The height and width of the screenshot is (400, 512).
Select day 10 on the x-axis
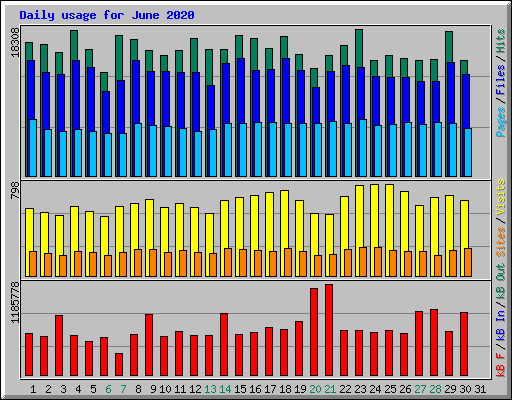165,389
